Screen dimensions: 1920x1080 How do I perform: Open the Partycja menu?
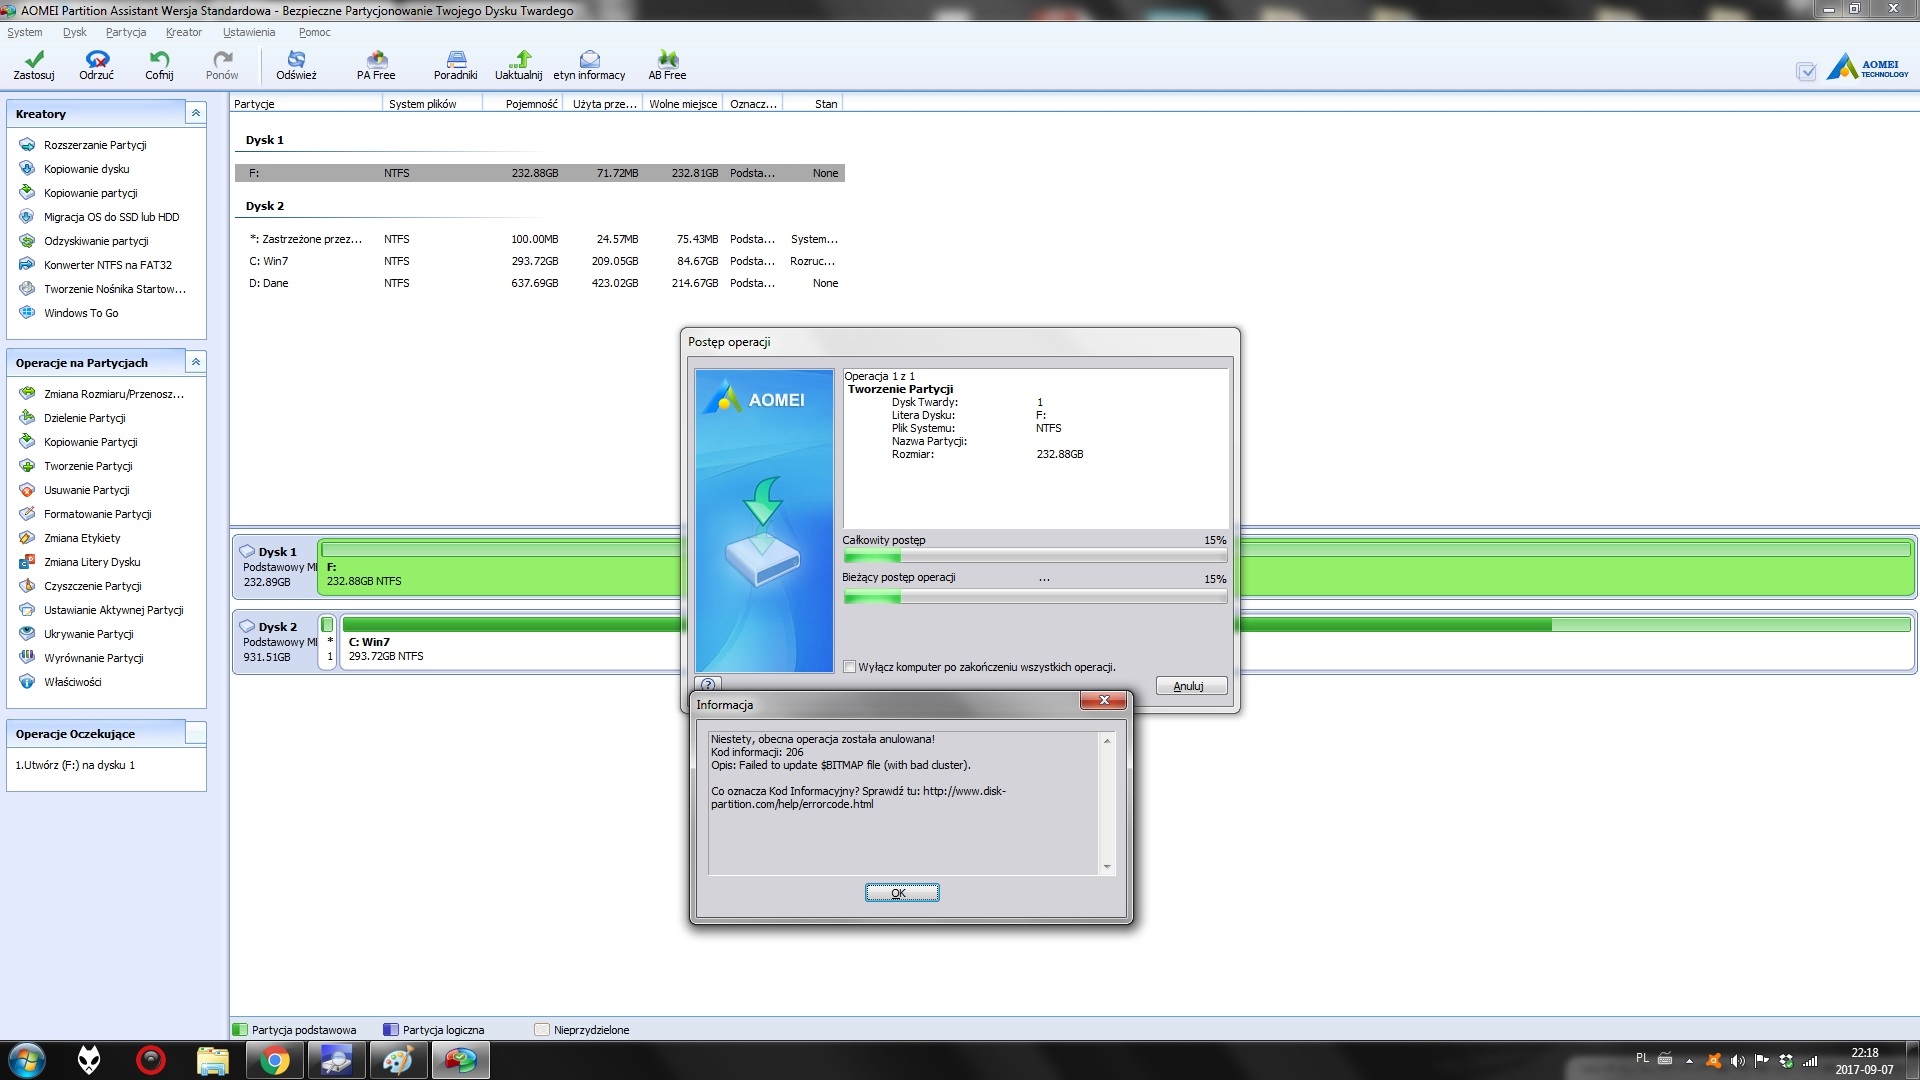coord(126,32)
